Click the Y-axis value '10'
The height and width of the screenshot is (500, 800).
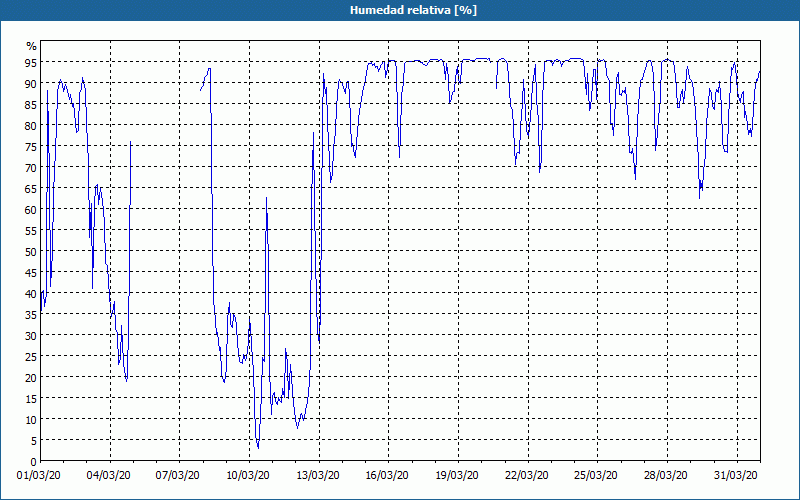31,420
